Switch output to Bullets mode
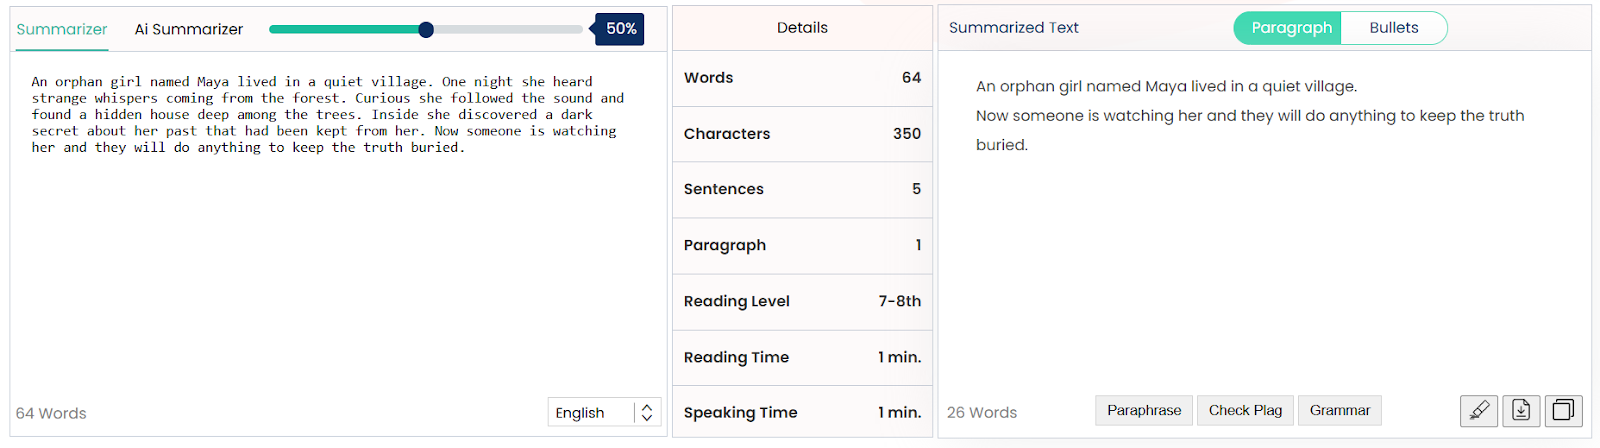Viewport: 1600px width, 448px height. 1394,28
